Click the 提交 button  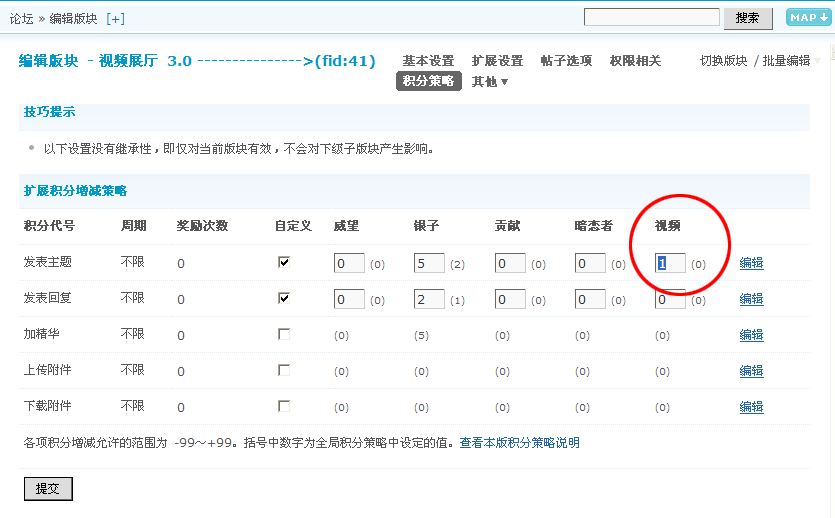tap(48, 489)
